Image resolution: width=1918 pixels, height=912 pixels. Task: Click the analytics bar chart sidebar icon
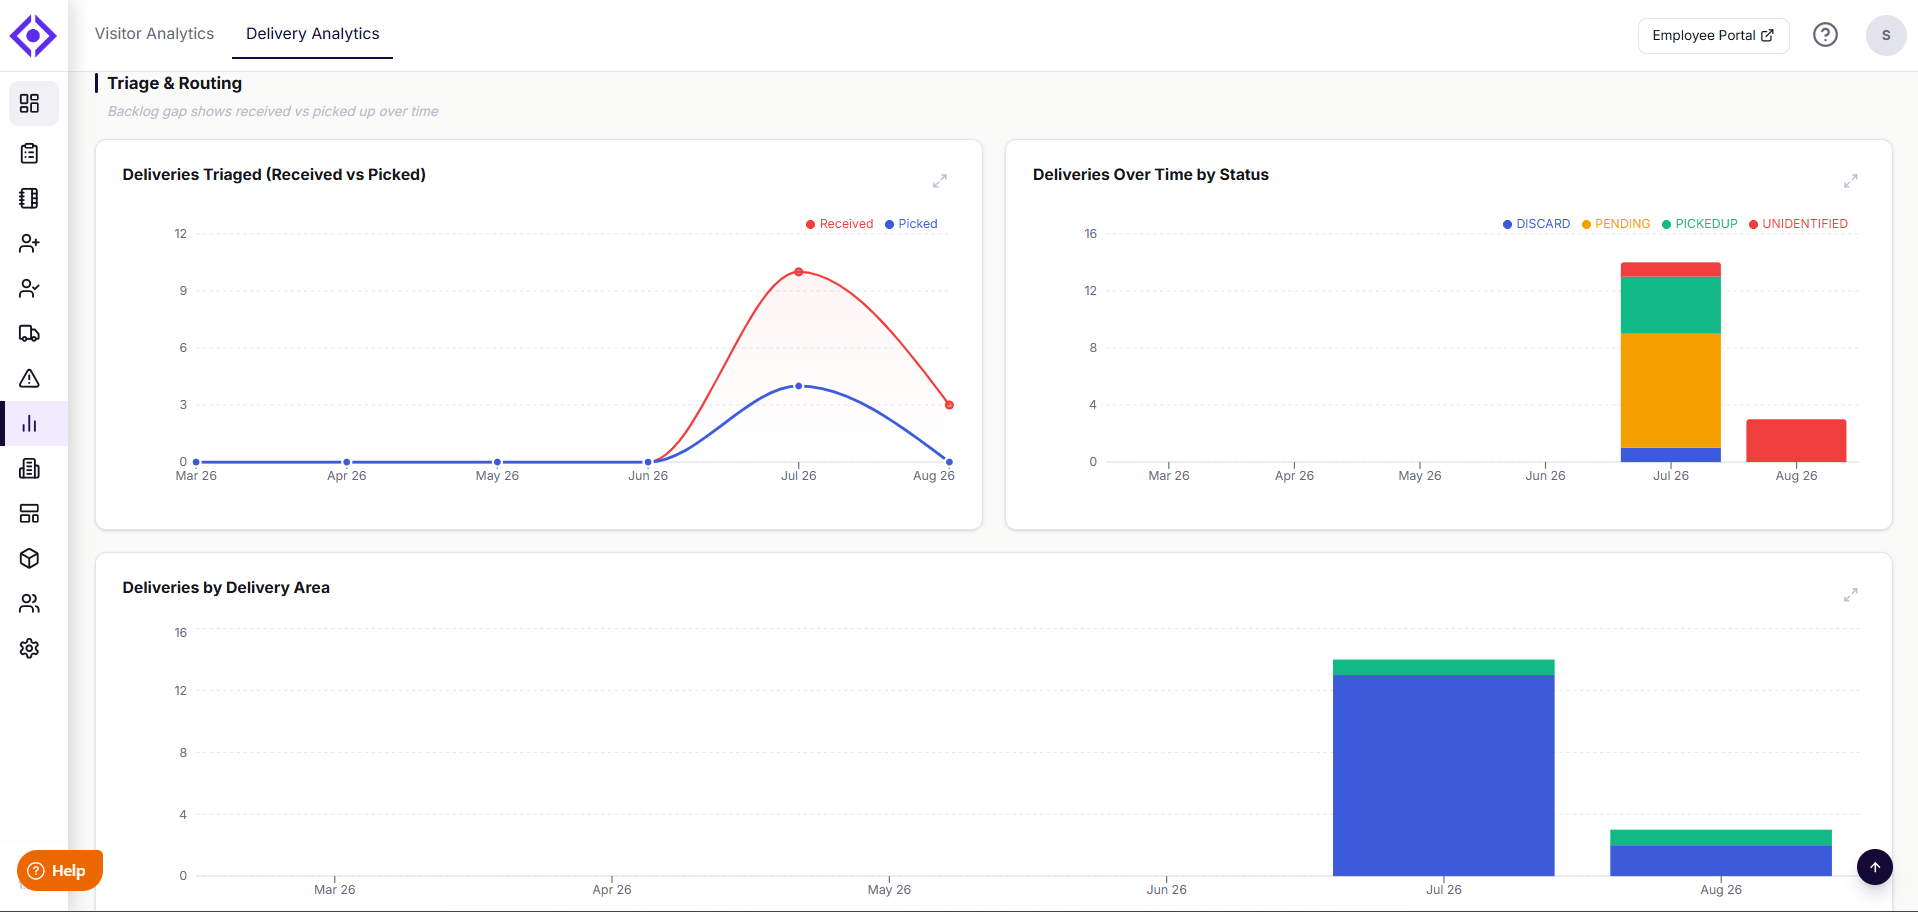click(29, 423)
